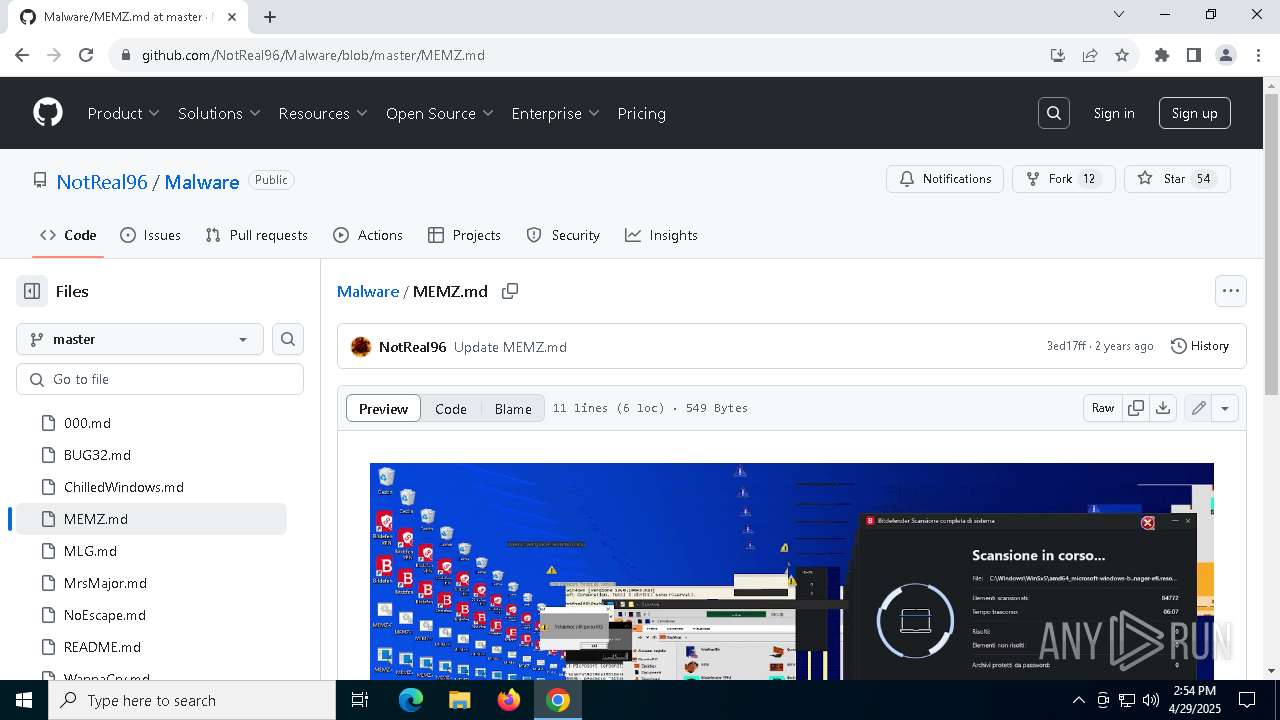Screen dimensions: 1280x720
Task: Click the page vertical scrollbar
Action: point(1271,243)
